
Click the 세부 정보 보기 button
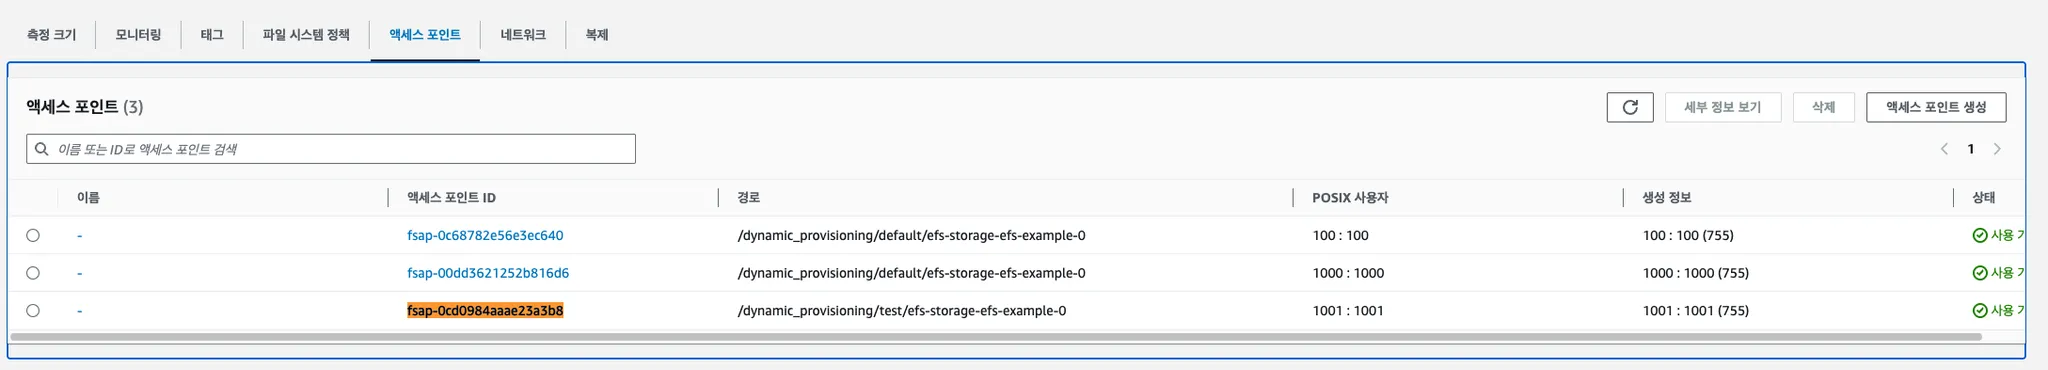pos(1723,107)
